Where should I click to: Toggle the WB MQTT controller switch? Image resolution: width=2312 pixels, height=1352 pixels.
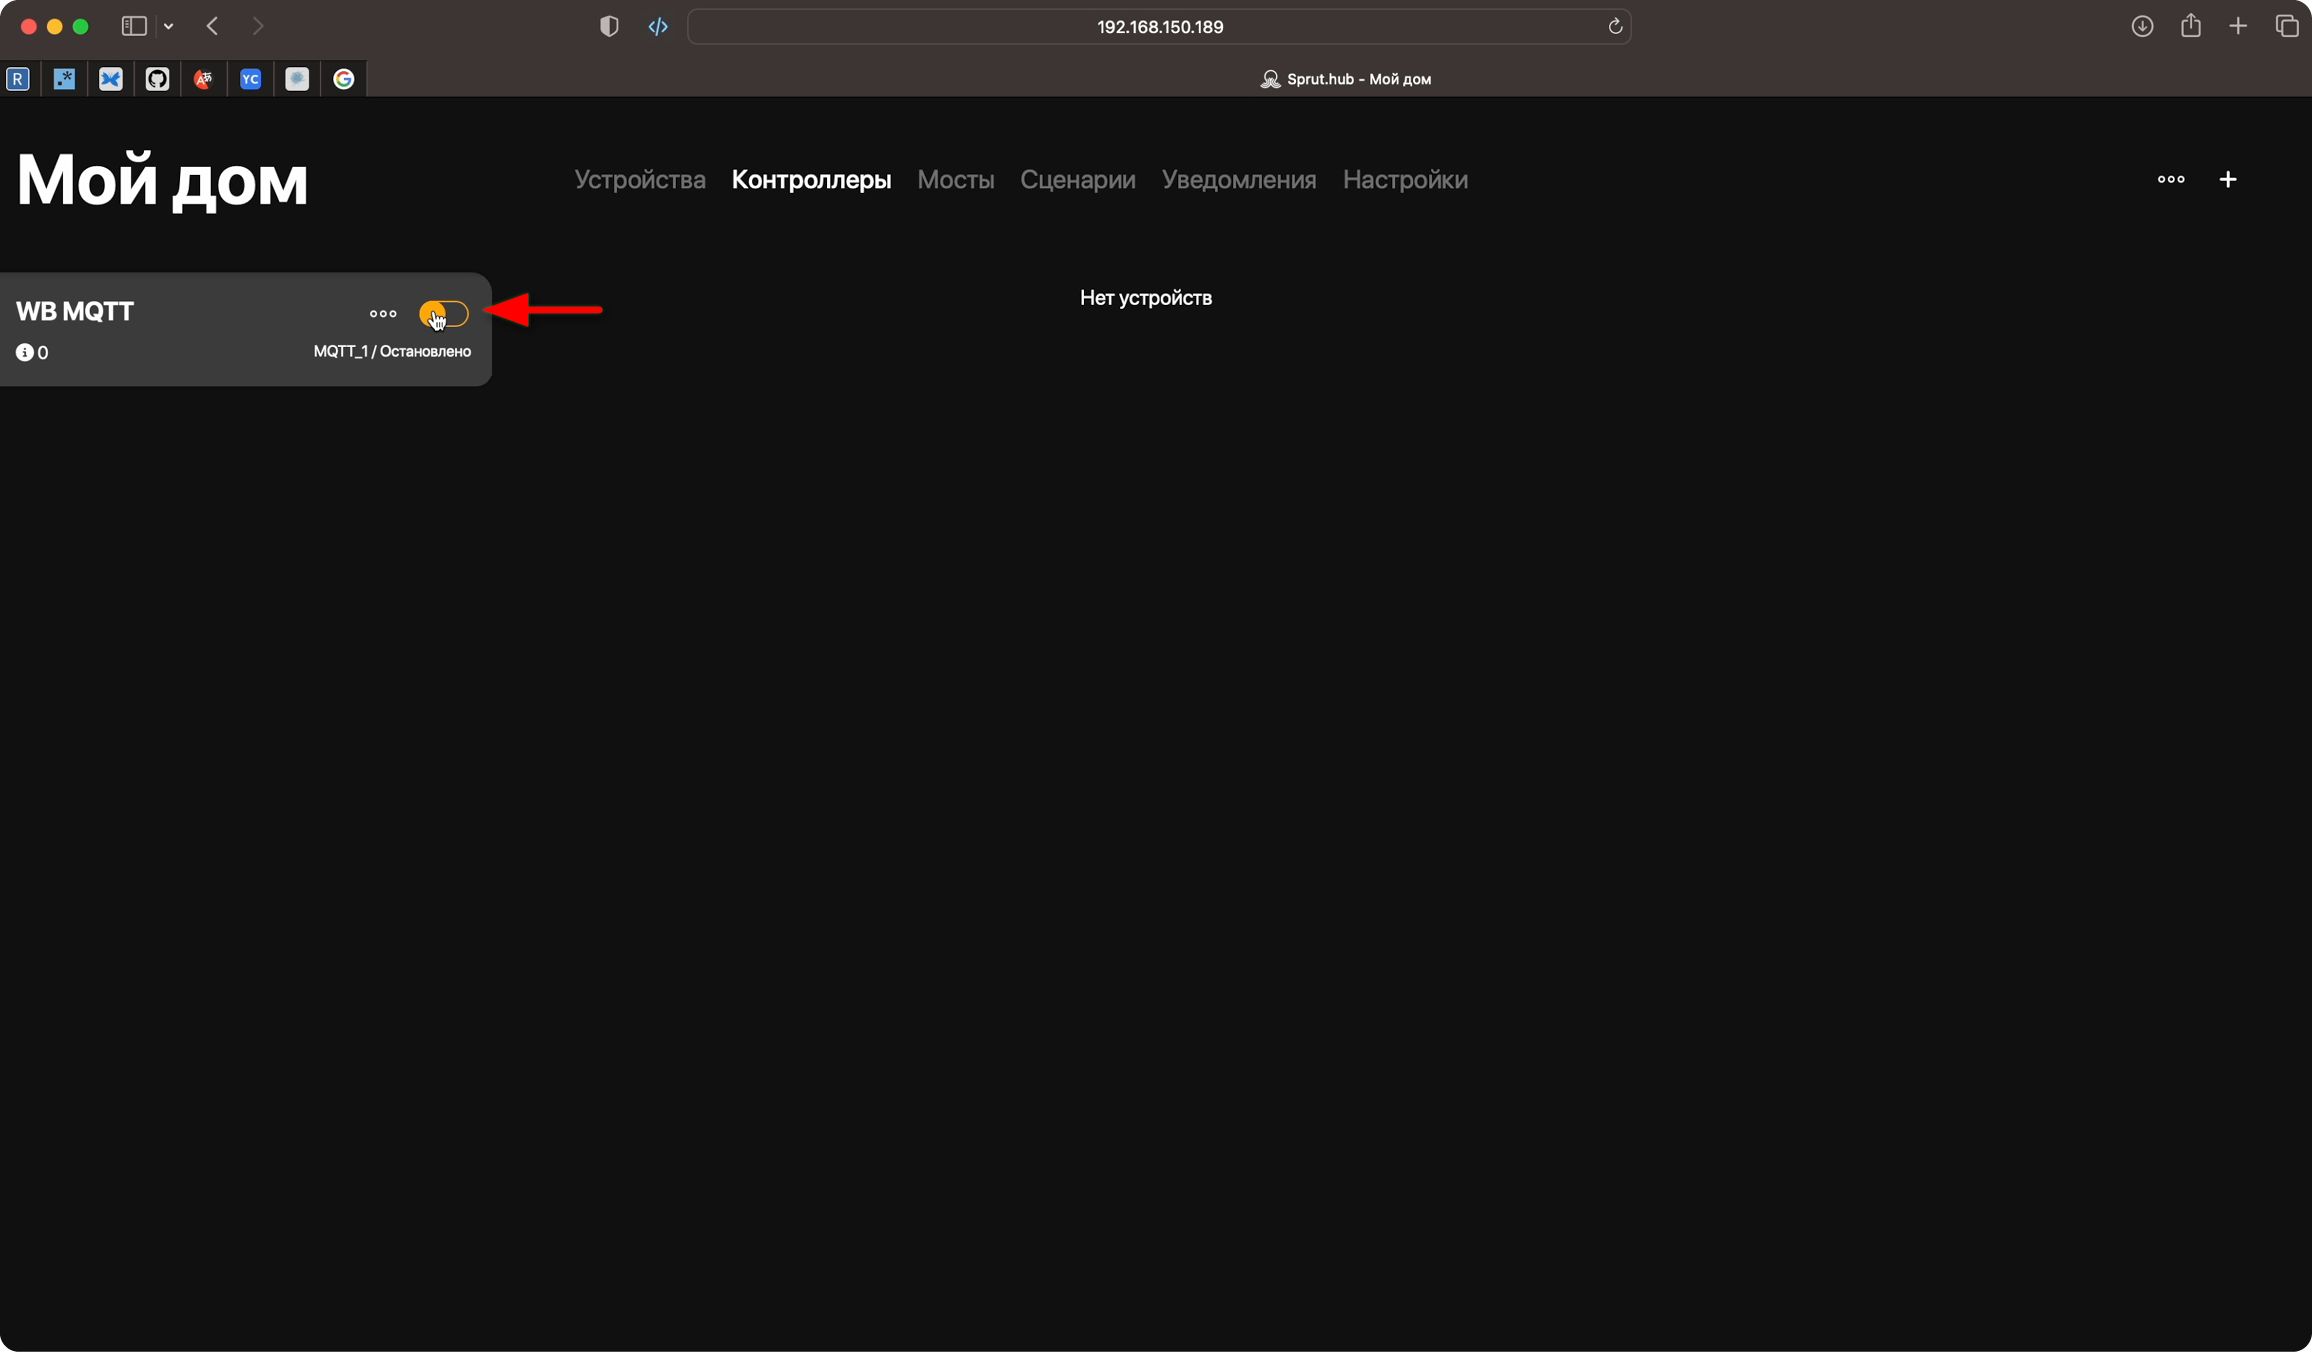point(444,314)
